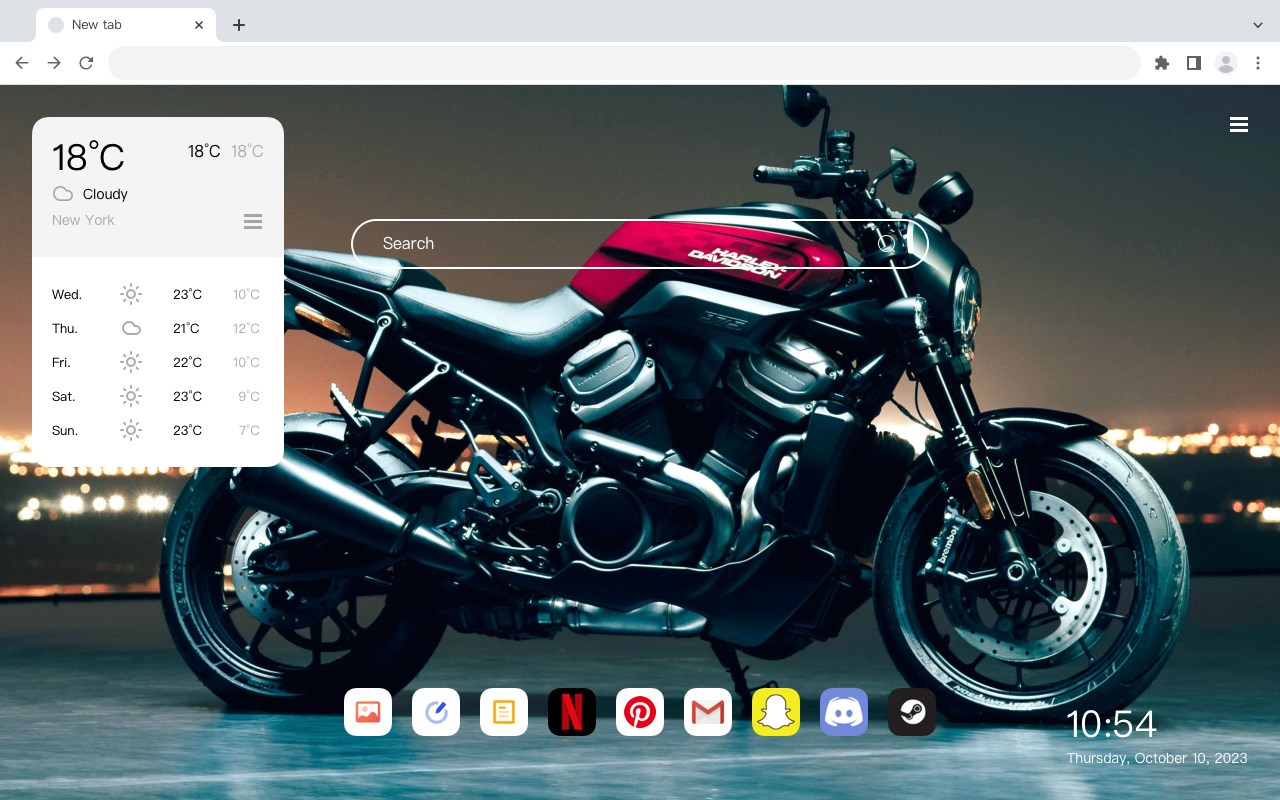Viewport: 1280px width, 800px height.
Task: Focus the browser address bar
Action: [624, 63]
